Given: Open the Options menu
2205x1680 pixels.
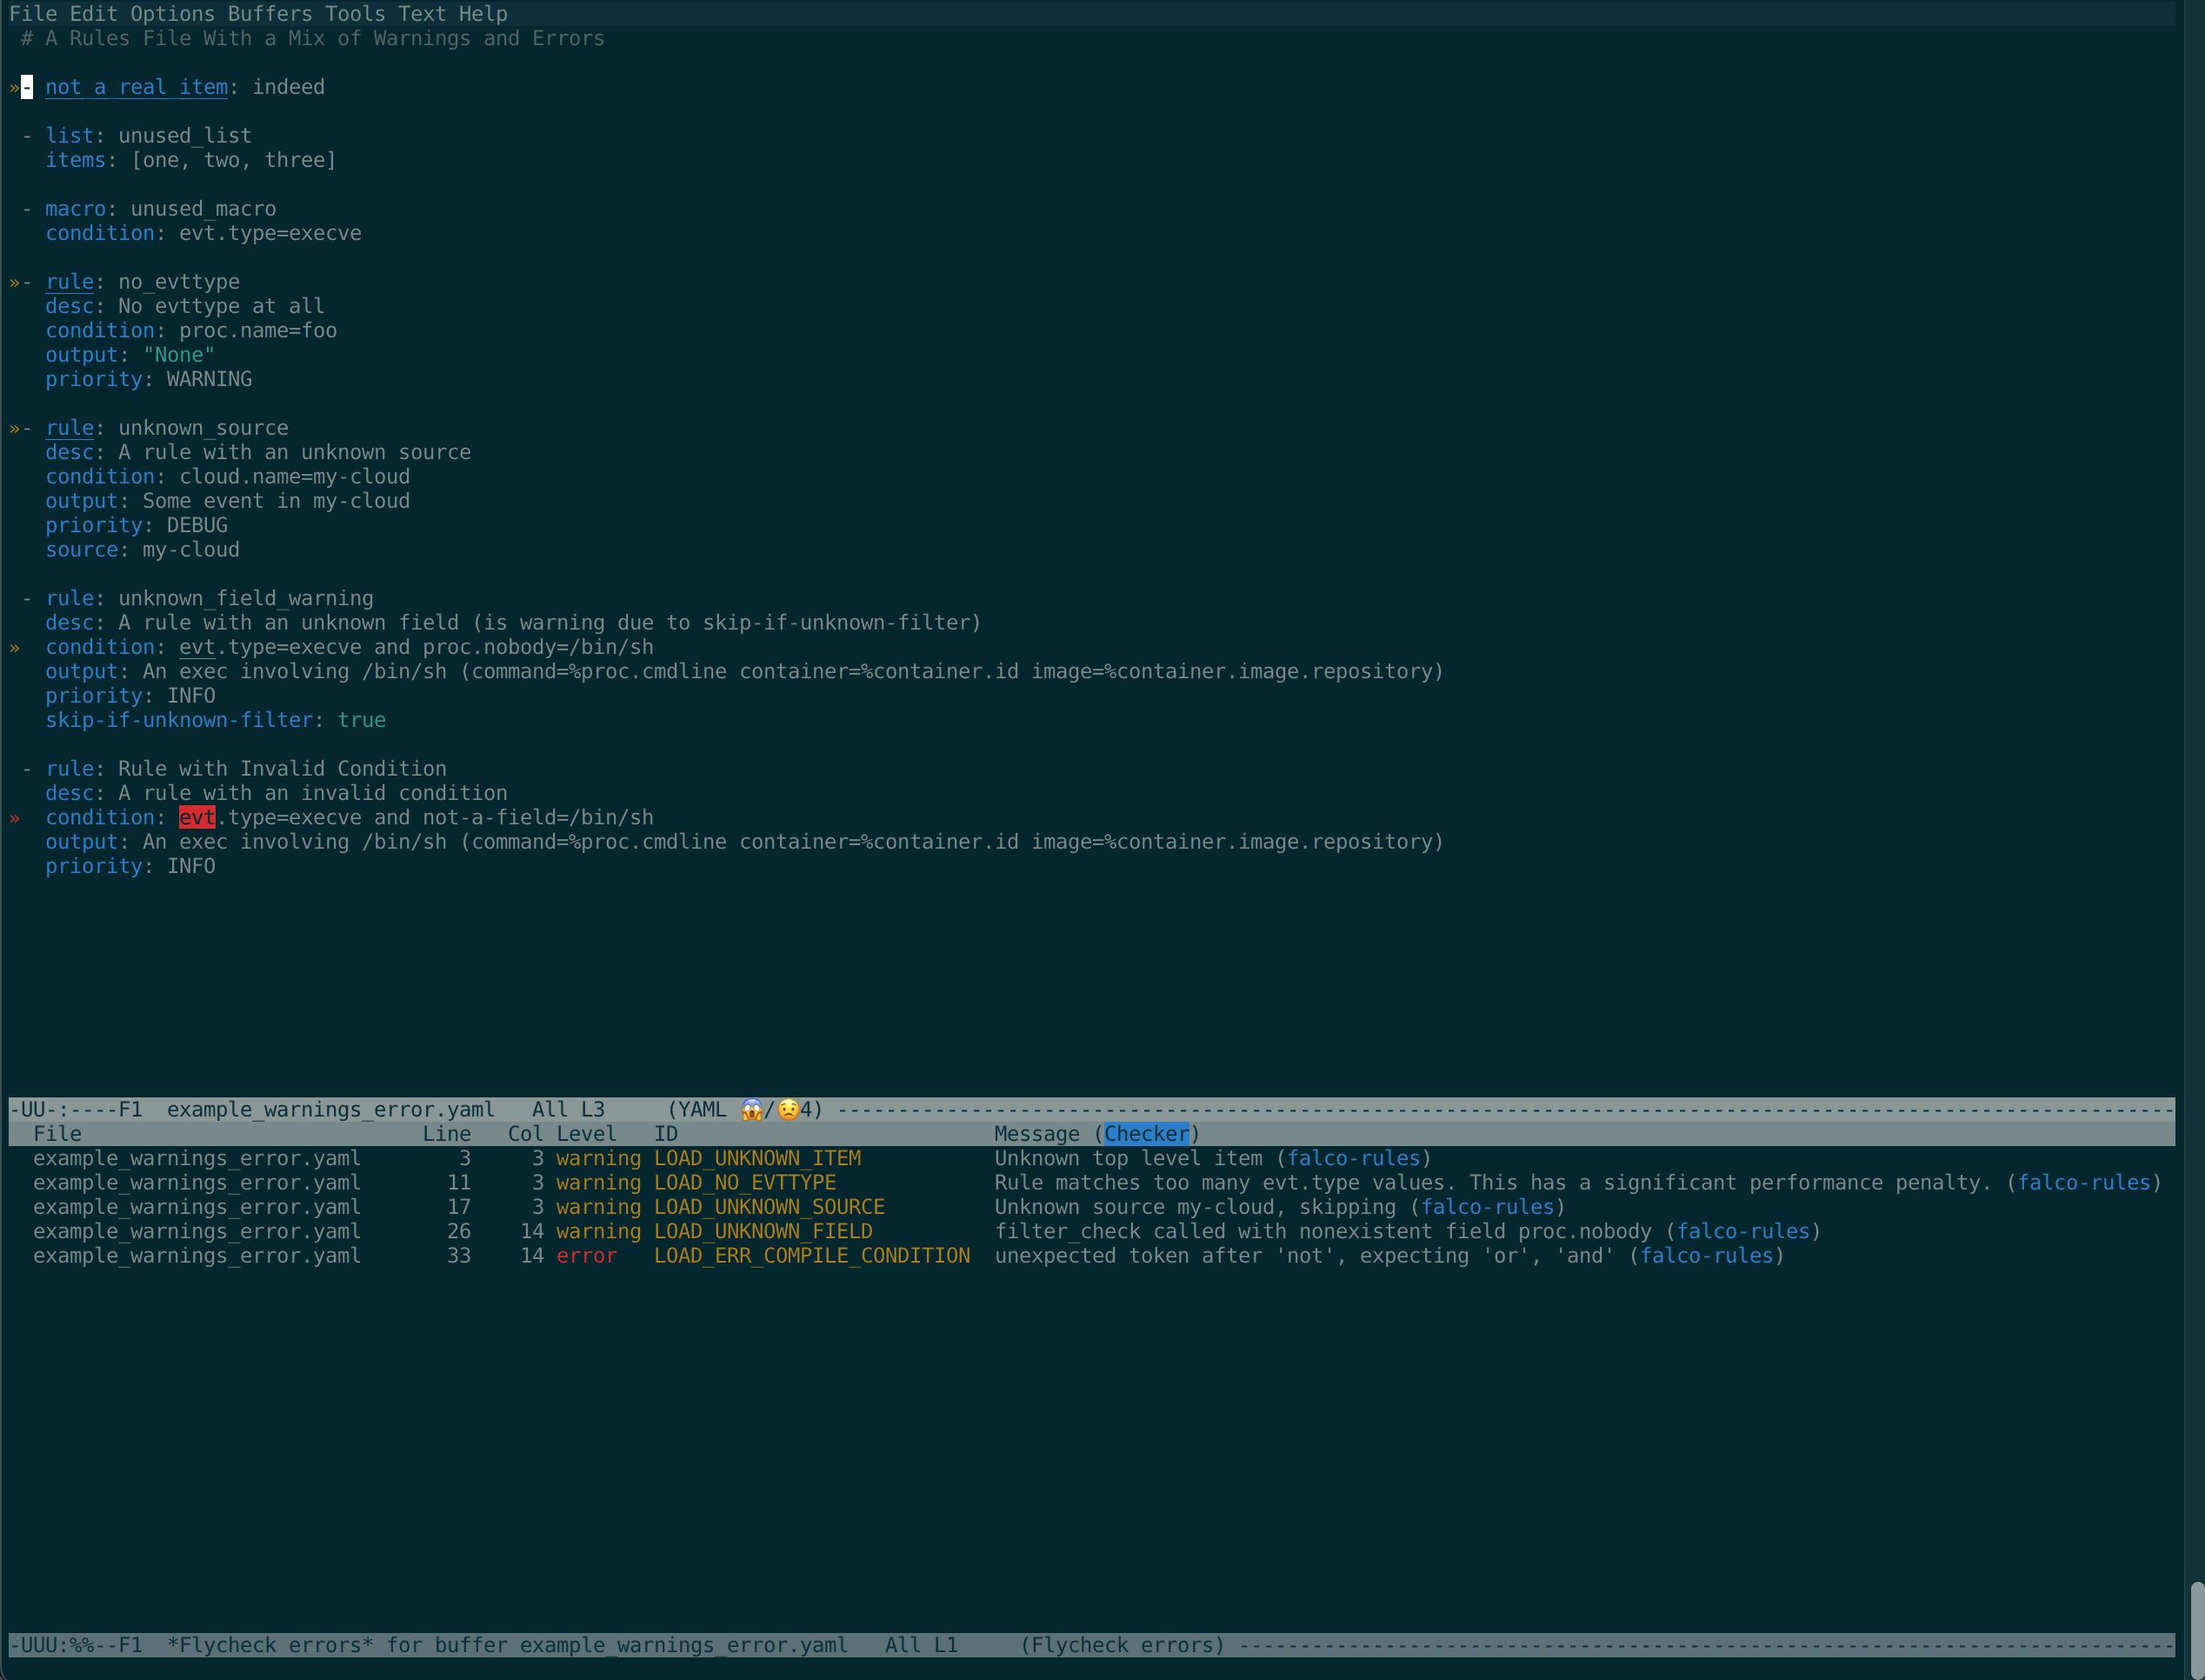Looking at the screenshot, I should (x=173, y=14).
